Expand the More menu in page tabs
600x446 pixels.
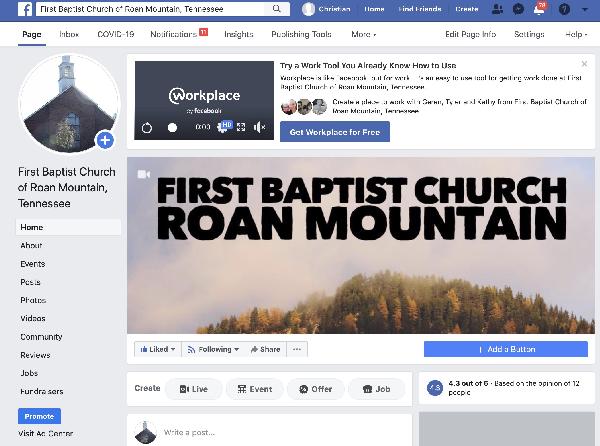pyautogui.click(x=363, y=34)
